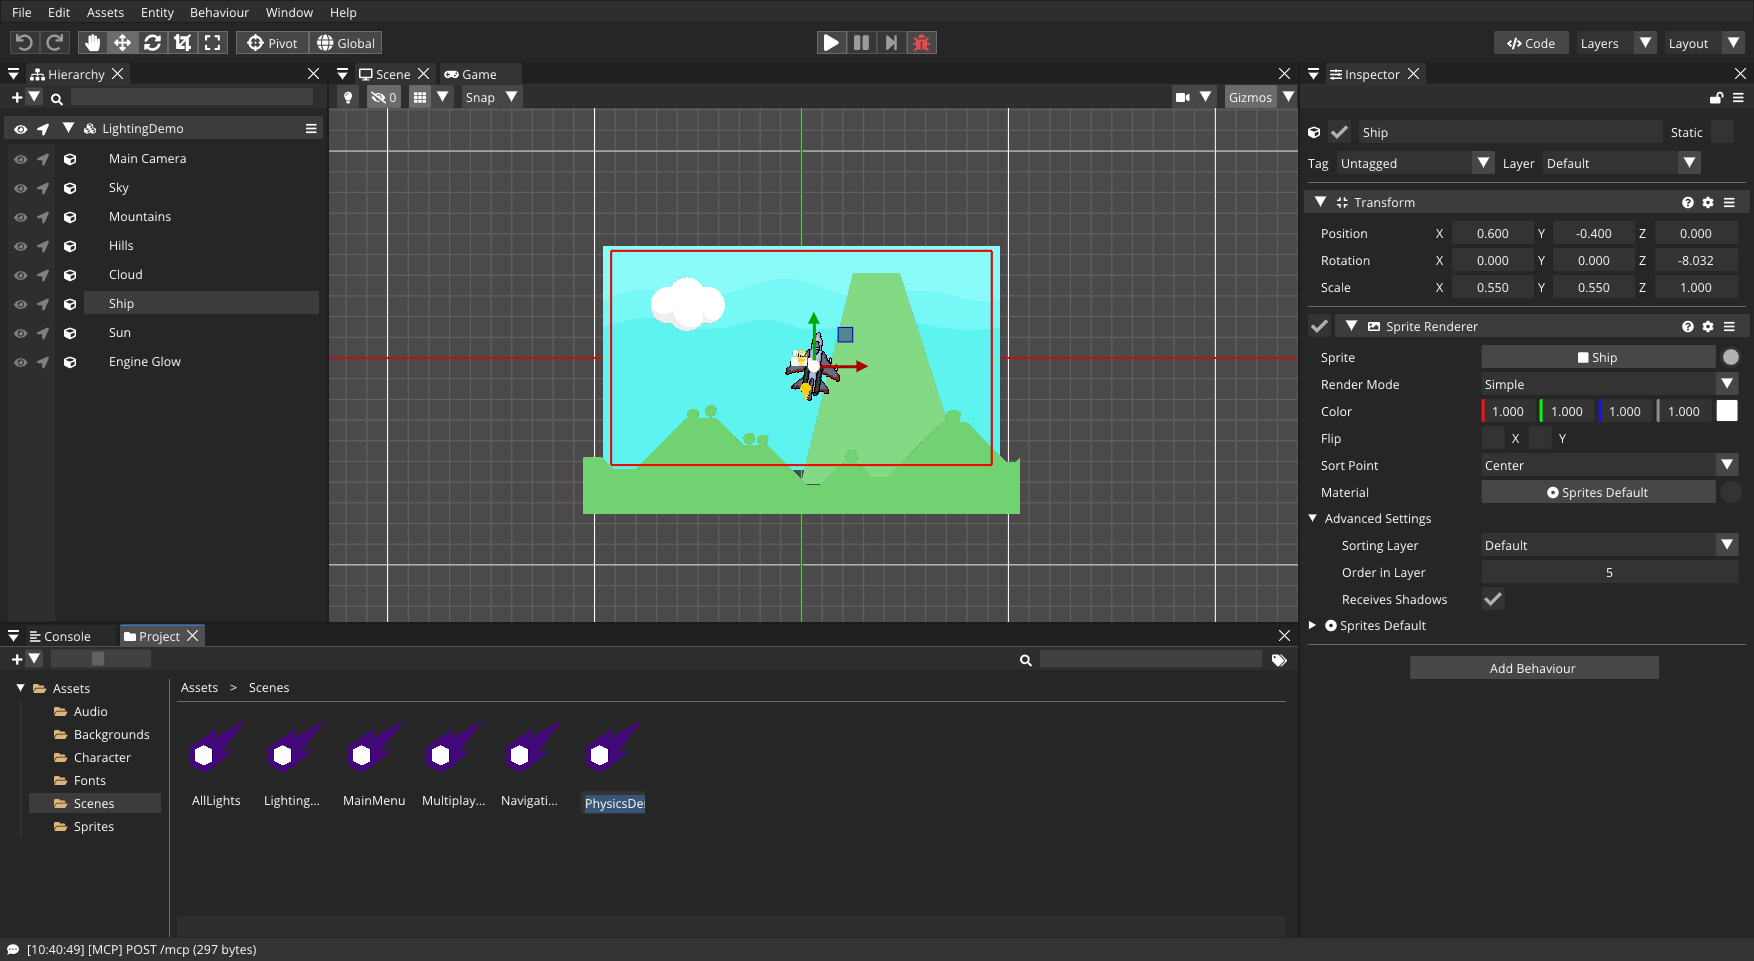
Task: Click the Redo arrow icon
Action: (x=55, y=43)
